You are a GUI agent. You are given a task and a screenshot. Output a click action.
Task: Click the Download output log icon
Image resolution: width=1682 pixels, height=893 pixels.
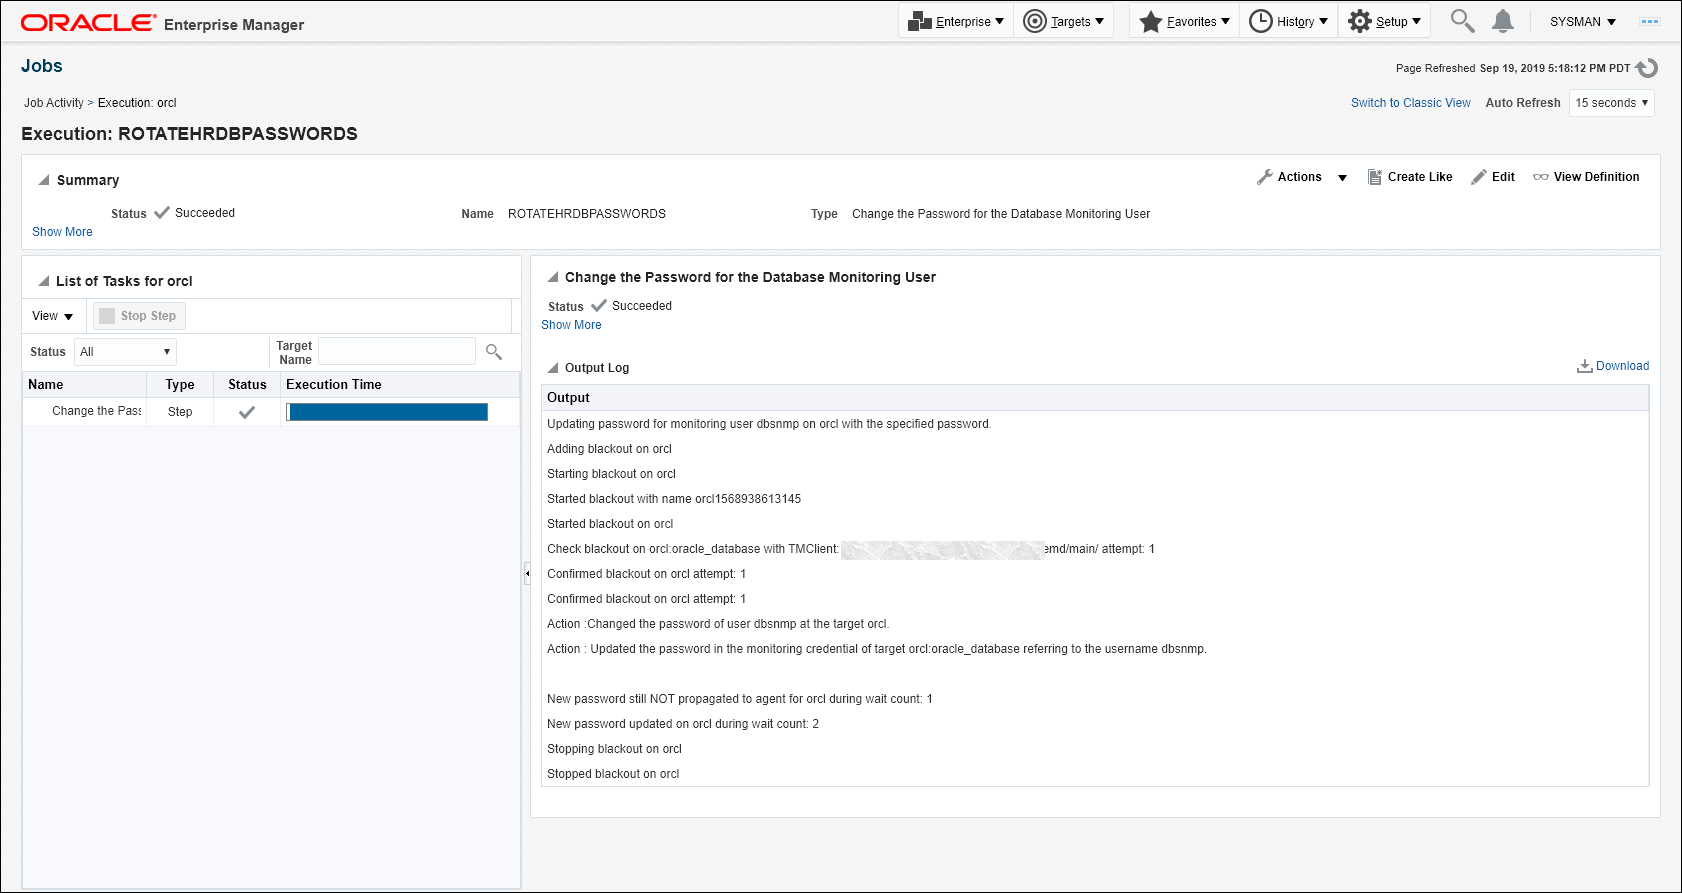coord(1585,366)
